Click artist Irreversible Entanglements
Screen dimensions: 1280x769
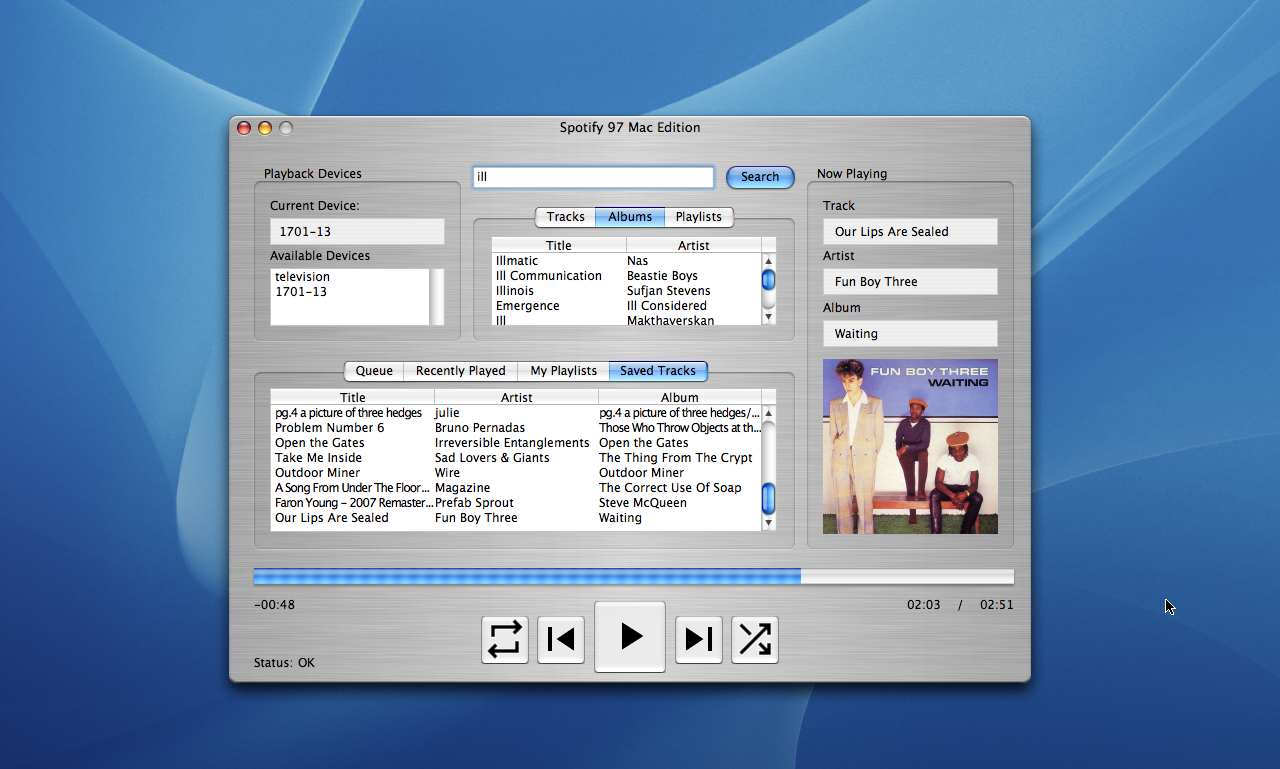[x=513, y=443]
